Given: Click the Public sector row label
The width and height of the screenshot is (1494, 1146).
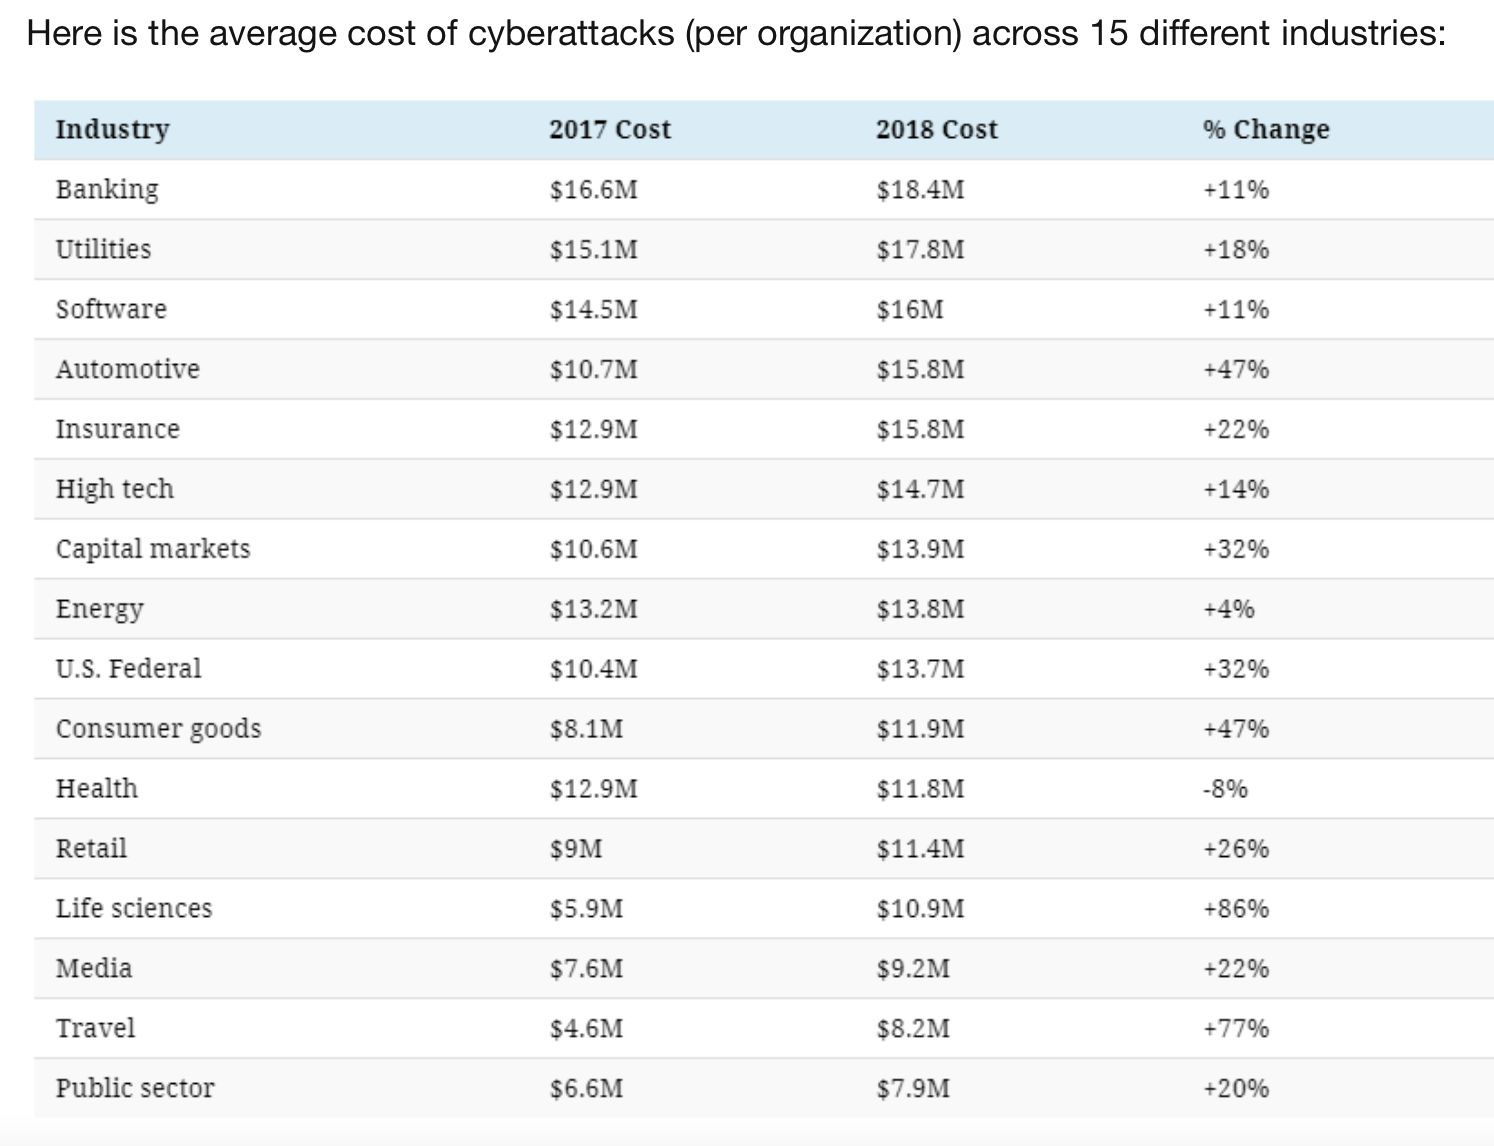Looking at the screenshot, I should point(135,1088).
